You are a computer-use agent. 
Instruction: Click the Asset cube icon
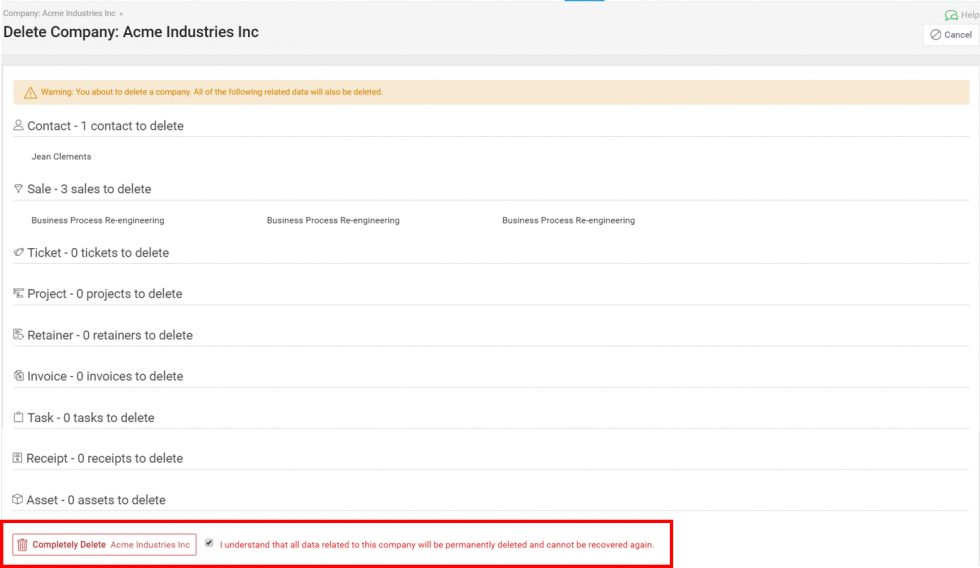click(18, 499)
